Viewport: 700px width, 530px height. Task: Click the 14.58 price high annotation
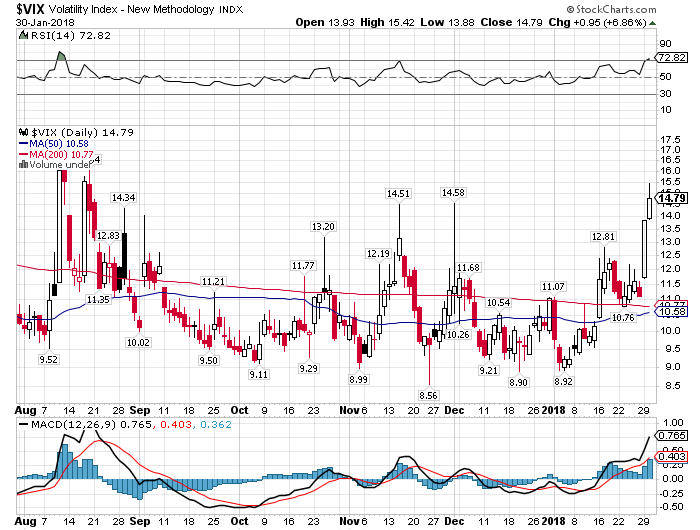(x=453, y=192)
